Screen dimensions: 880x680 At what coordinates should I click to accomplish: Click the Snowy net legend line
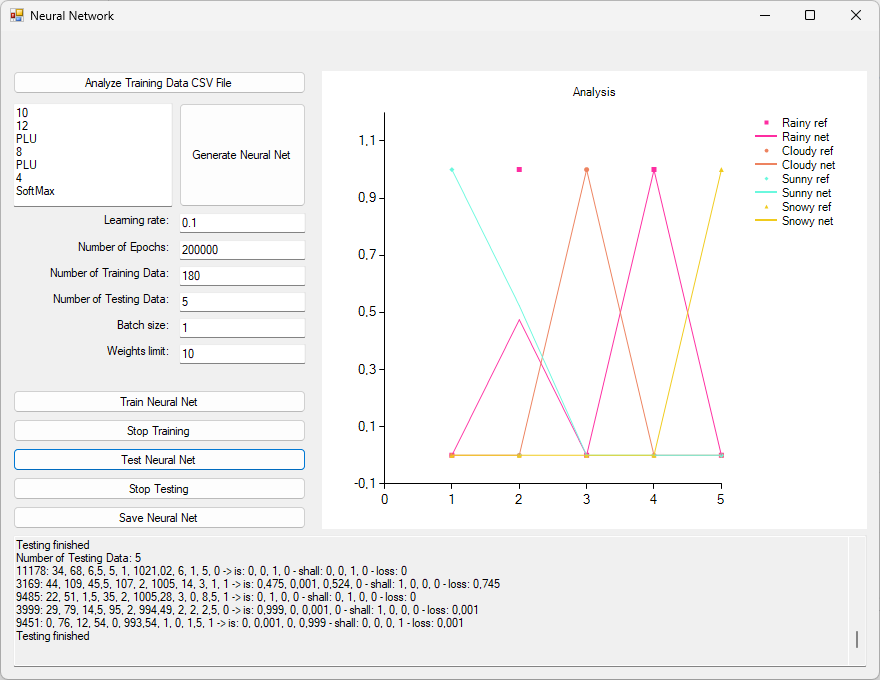[x=766, y=221]
